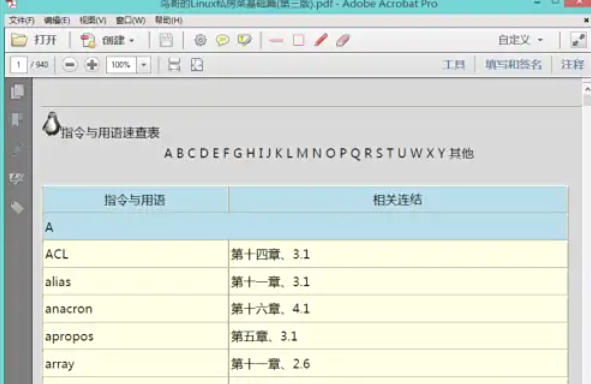The image size is (591, 384).
Task: Click the alias table cell
Action: [136, 281]
